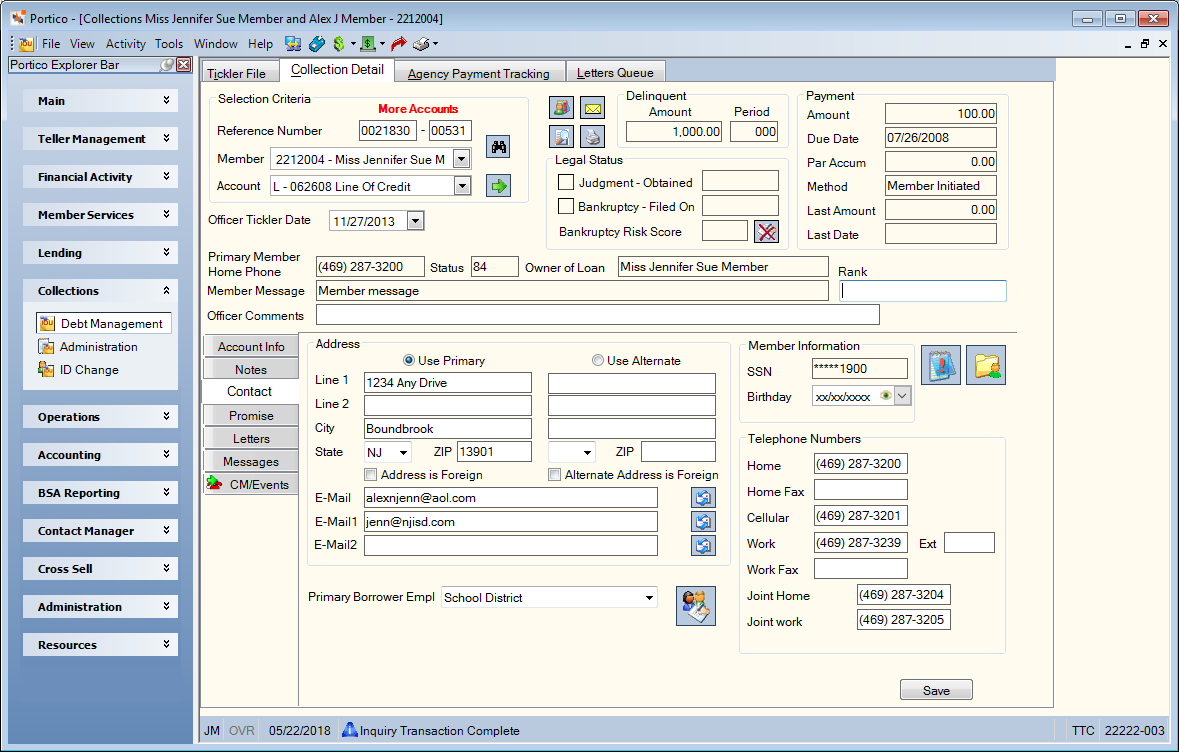Click red X beside Bankruptcy Risk Score
This screenshot has height=752, width=1179.
(766, 232)
